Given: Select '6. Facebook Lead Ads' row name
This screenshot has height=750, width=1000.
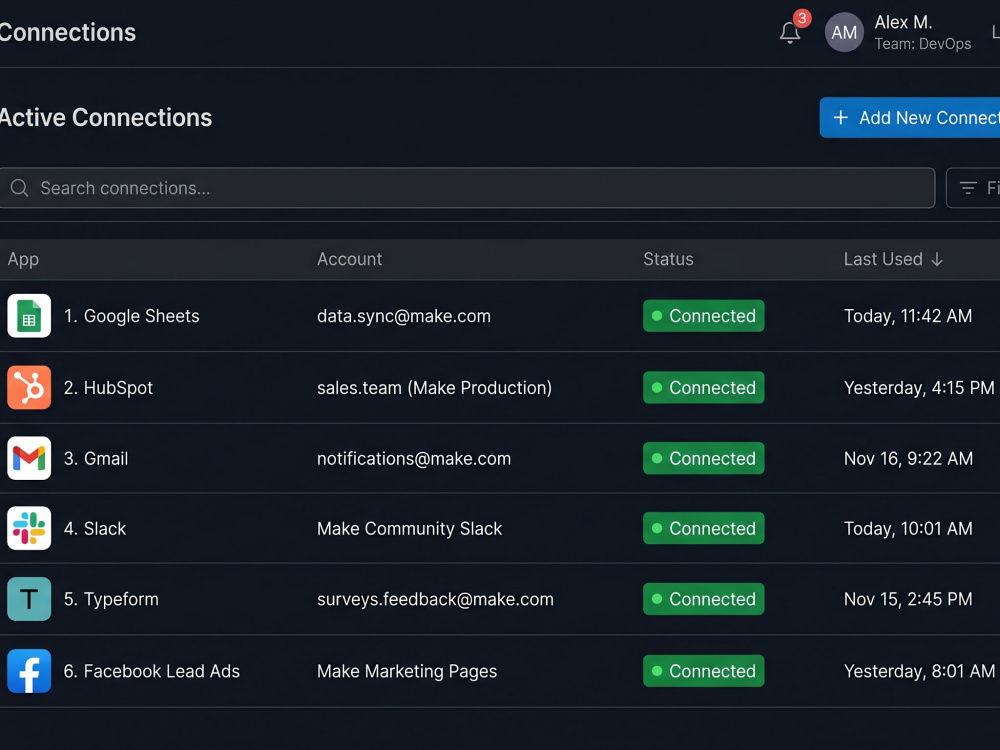Looking at the screenshot, I should 152,671.
